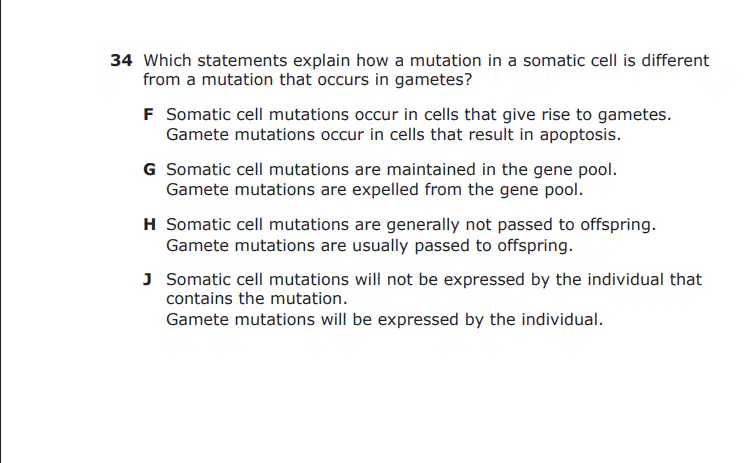751x463 pixels.
Task: Click 'Somatic cell mutations occur in cells' line
Action: (419, 115)
